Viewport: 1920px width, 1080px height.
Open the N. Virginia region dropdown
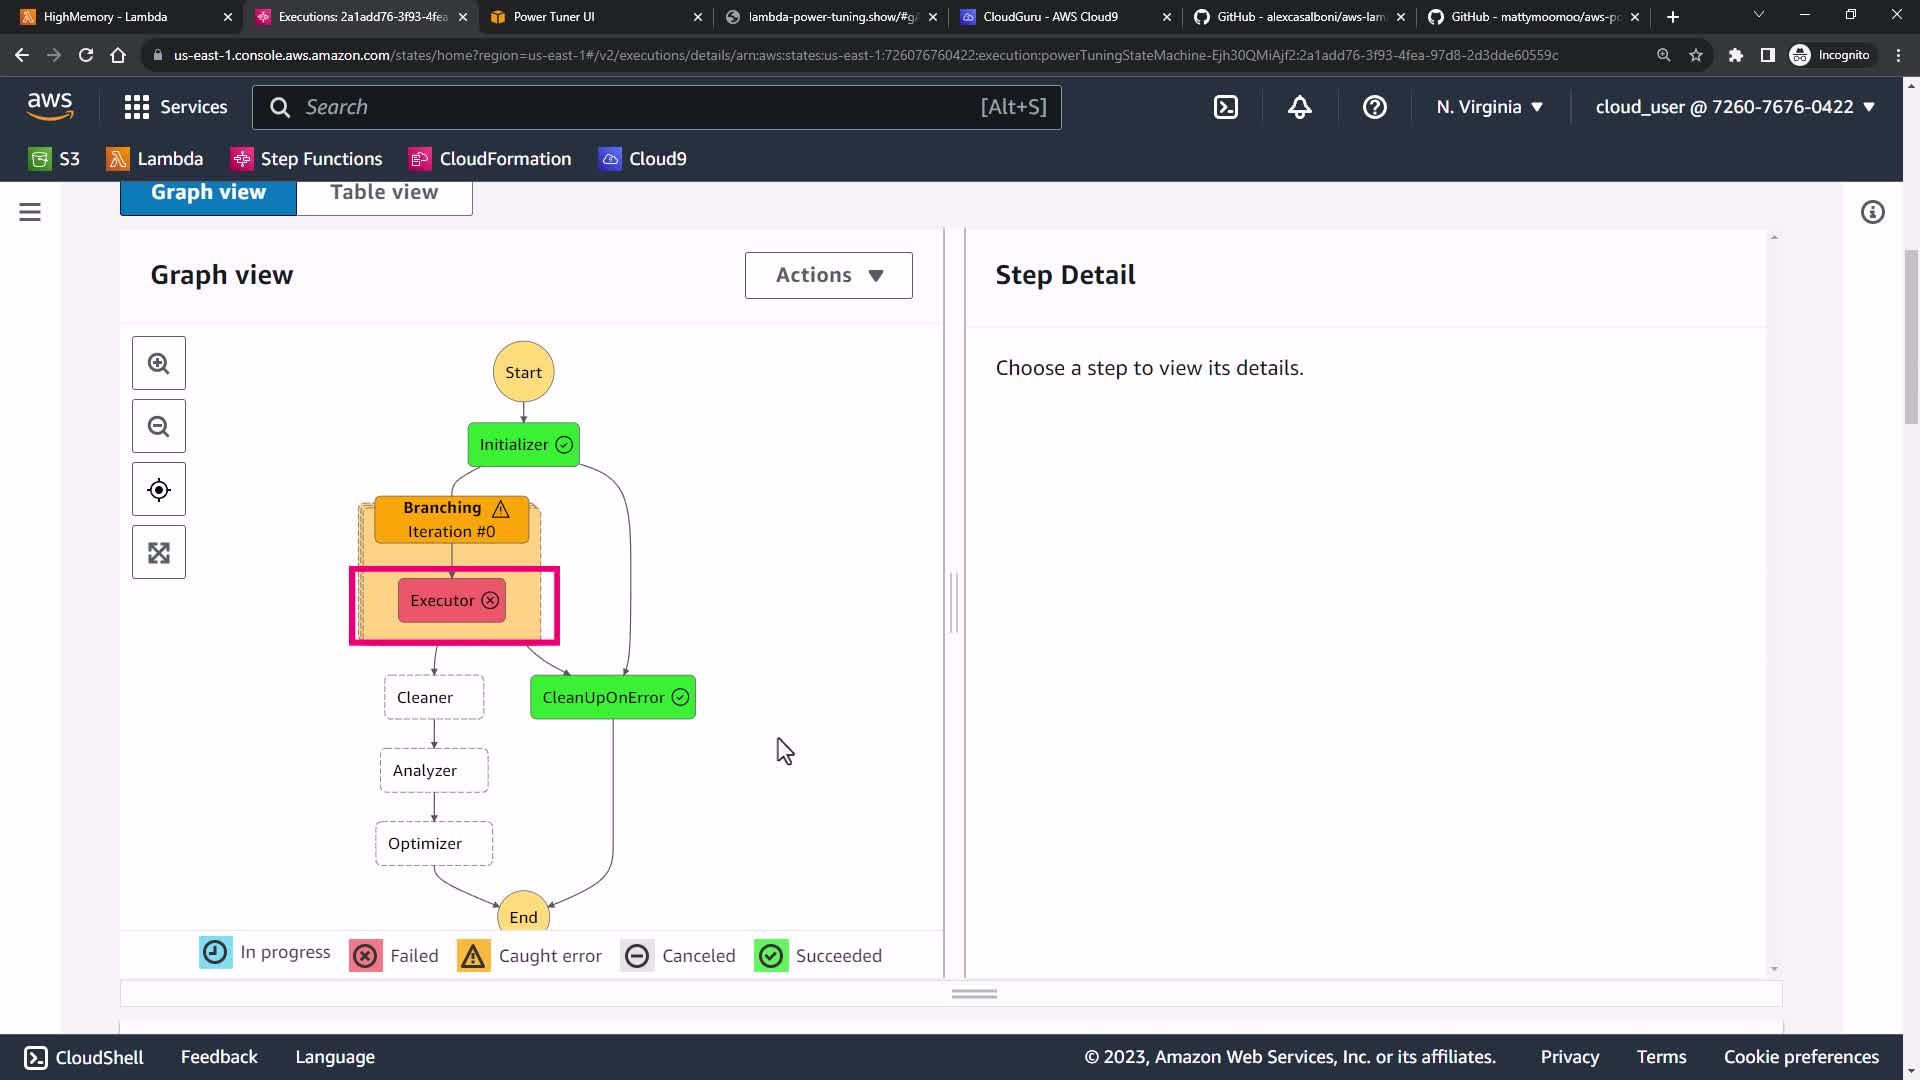click(x=1489, y=107)
